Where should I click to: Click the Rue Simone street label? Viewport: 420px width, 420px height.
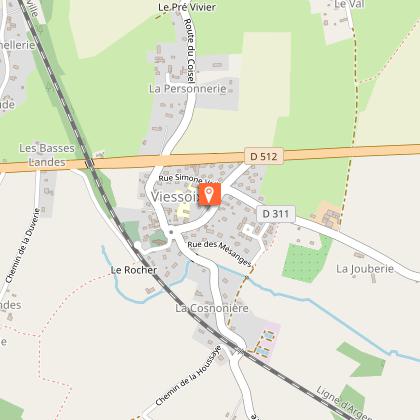pyautogui.click(x=180, y=179)
